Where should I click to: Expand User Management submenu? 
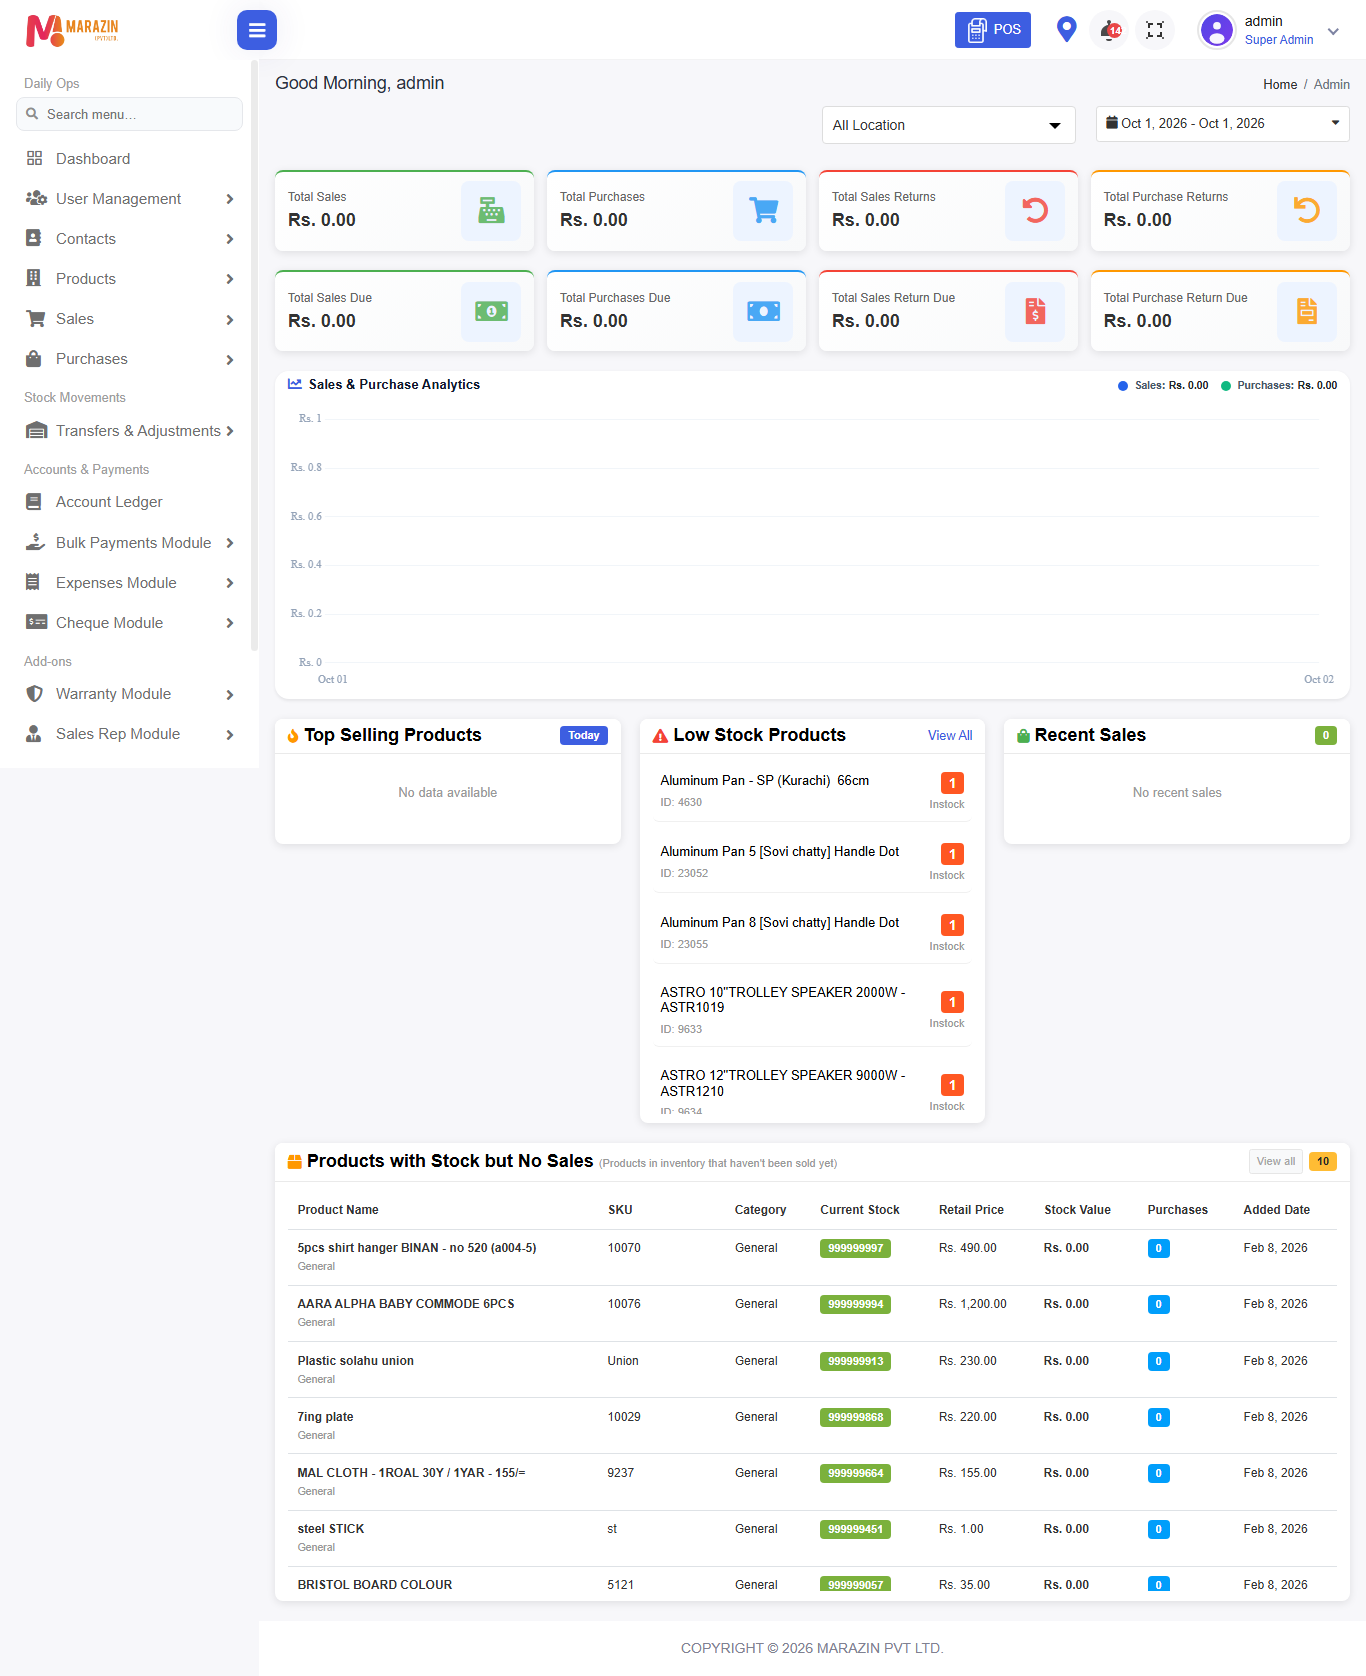tap(129, 199)
